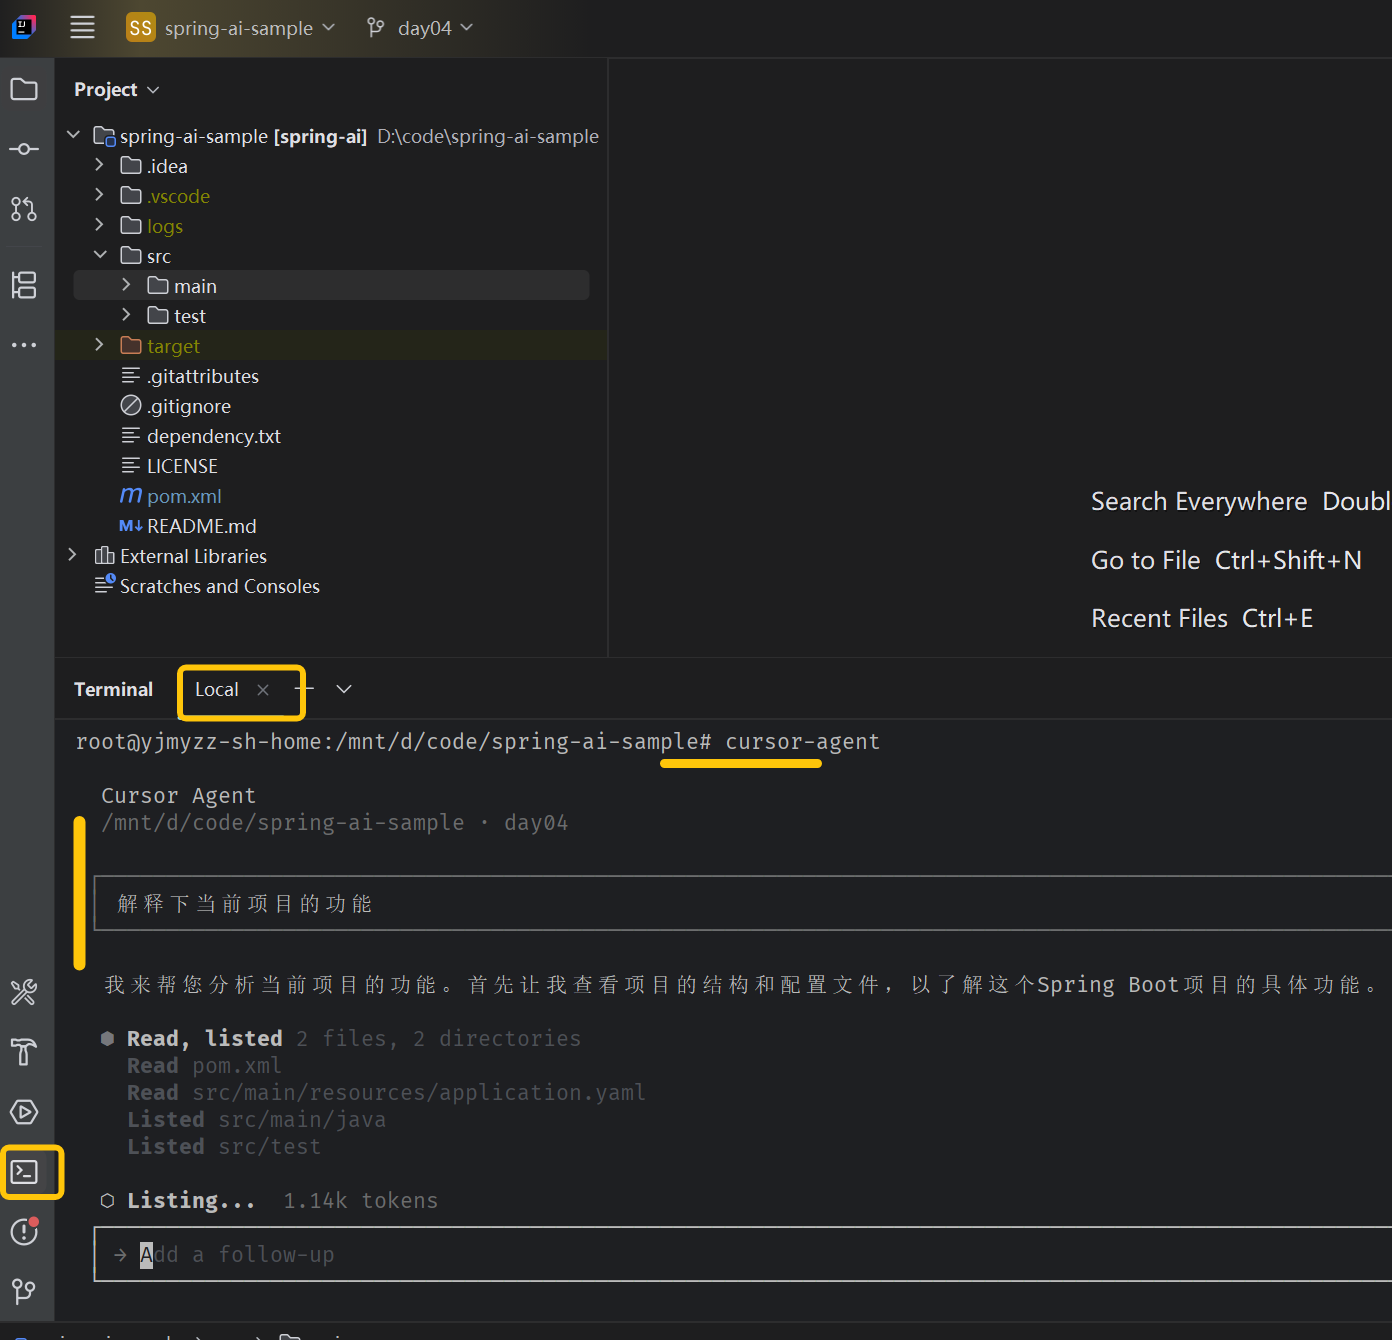The height and width of the screenshot is (1340, 1392).
Task: Select the target folder row
Action: [331, 346]
